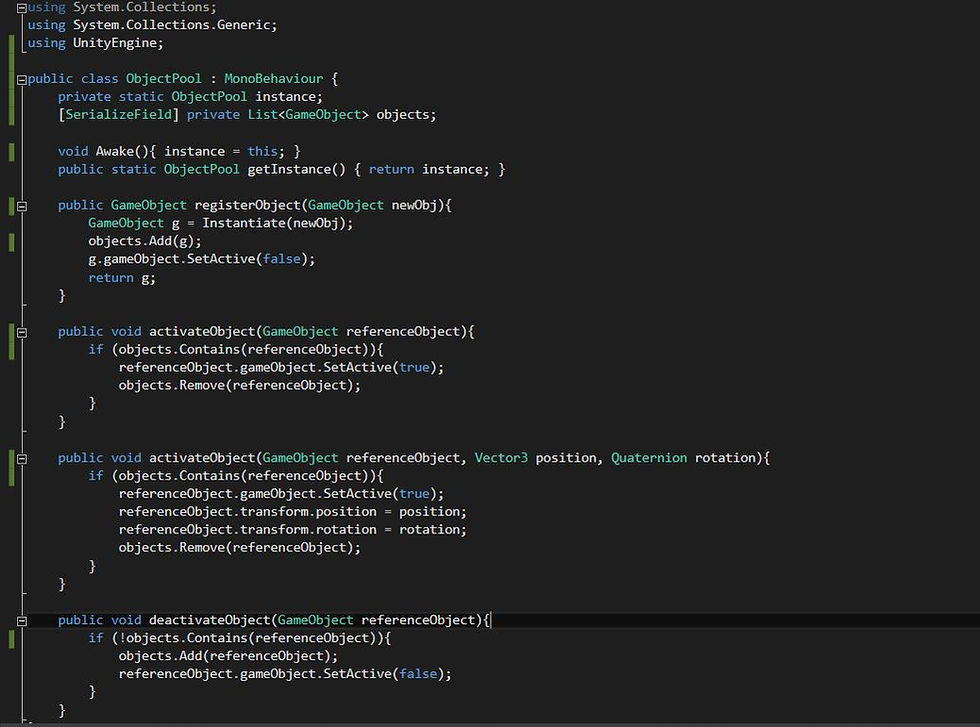Click the 'SerializeField' attribute
Image resolution: width=980 pixels, height=727 pixels.
(118, 114)
